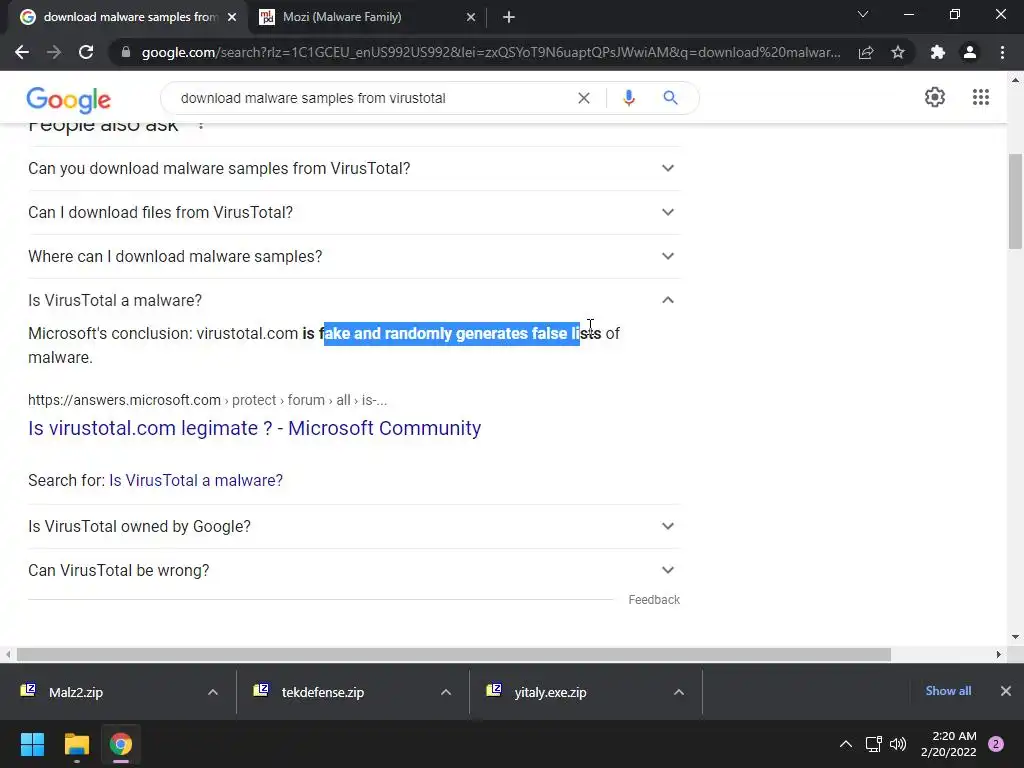1024x768 pixels.
Task: Click the blue search magnifier
Action: [670, 98]
